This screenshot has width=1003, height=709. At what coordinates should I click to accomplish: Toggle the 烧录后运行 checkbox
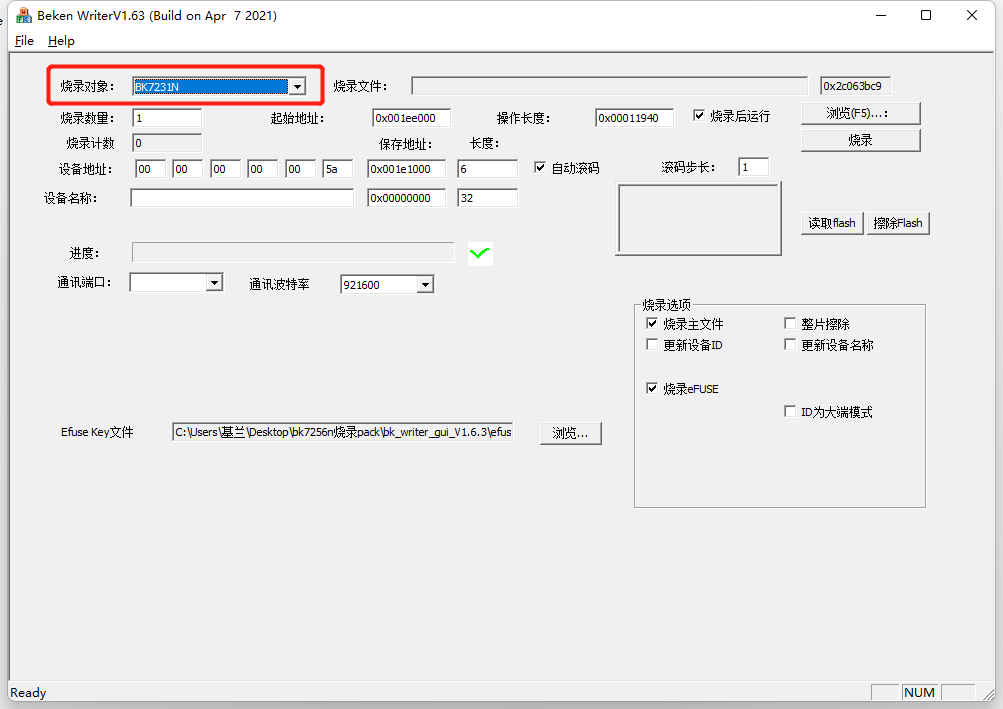(699, 115)
